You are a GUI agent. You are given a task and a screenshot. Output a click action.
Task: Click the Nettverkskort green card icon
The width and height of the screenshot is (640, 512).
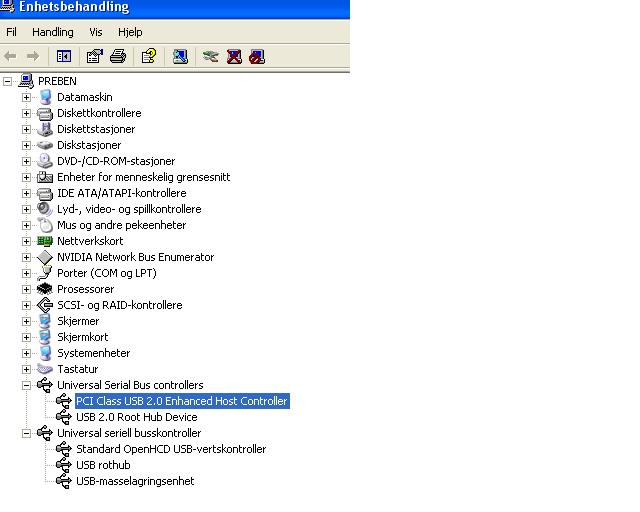point(45,241)
